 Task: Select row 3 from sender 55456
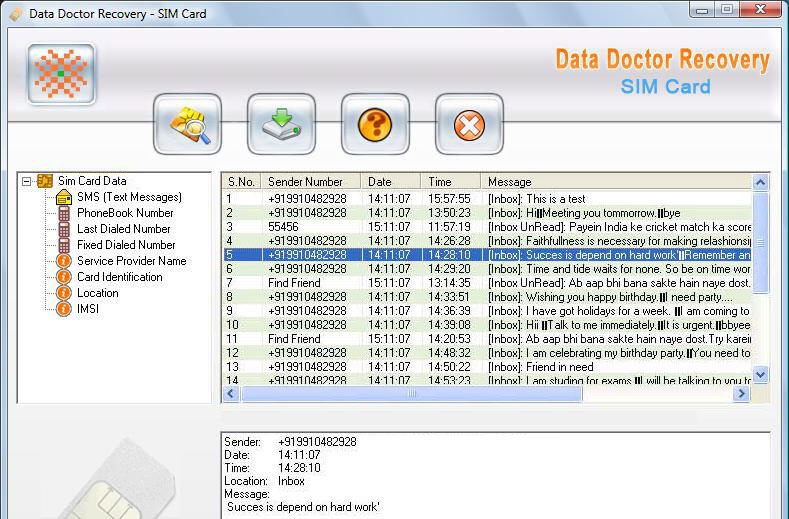[x=487, y=227]
